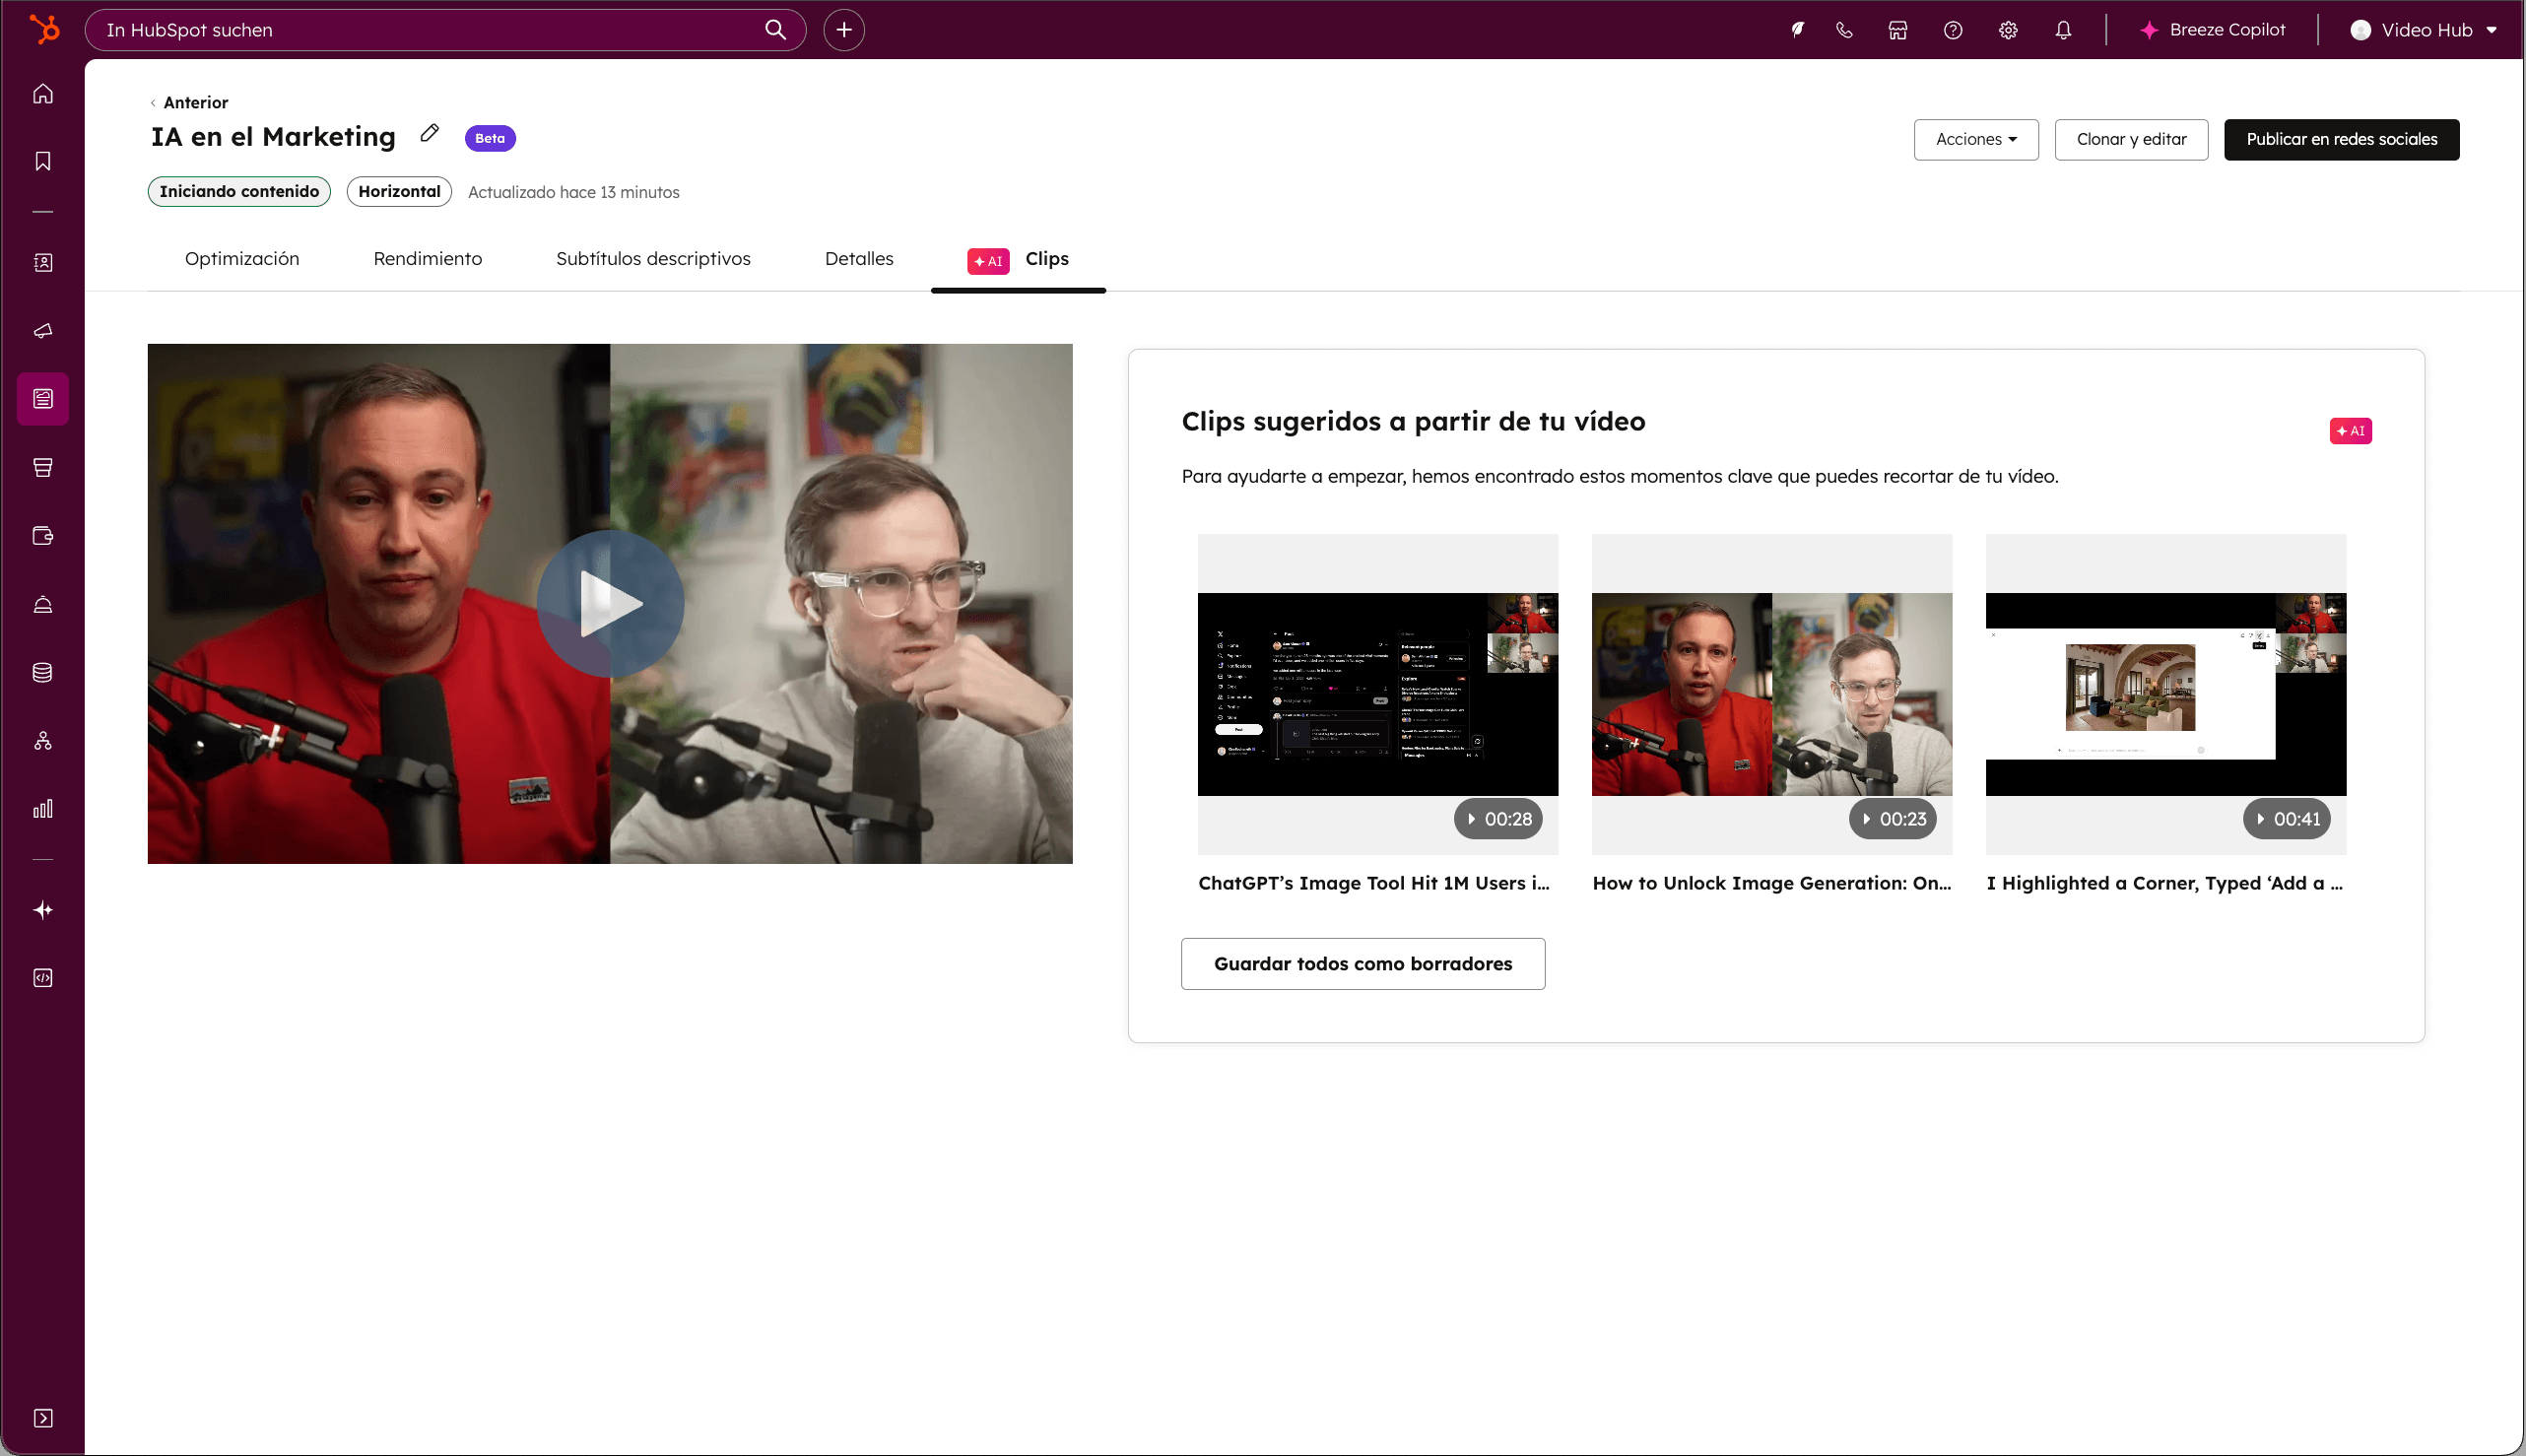Open the Subtítulos descriptivos tab
The height and width of the screenshot is (1456, 2526).
click(653, 259)
